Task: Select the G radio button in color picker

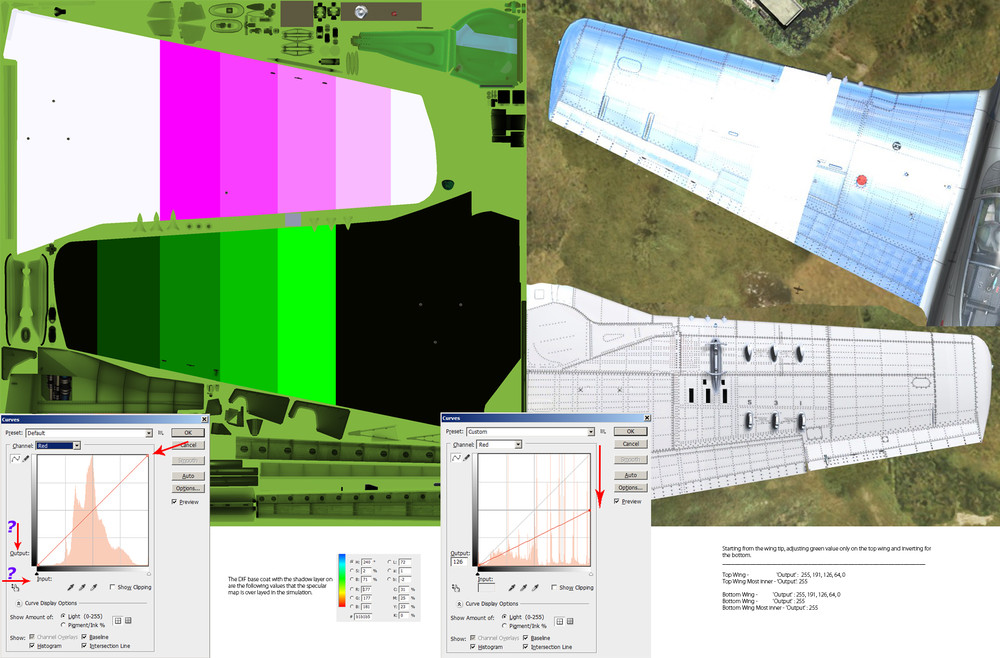Action: click(351, 598)
